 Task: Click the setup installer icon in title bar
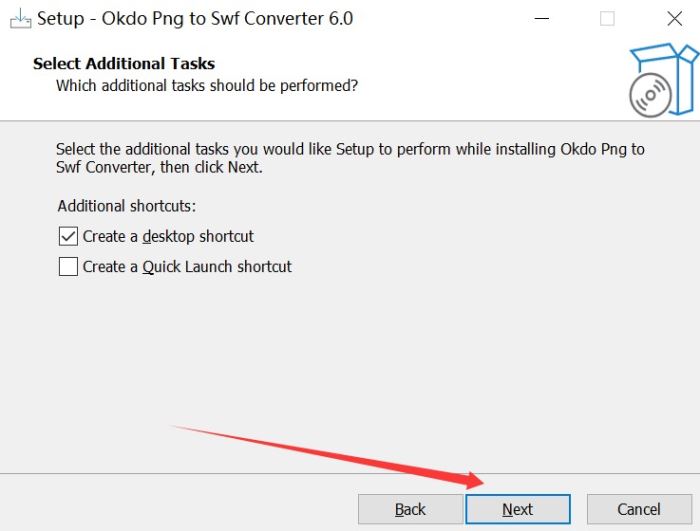19,18
